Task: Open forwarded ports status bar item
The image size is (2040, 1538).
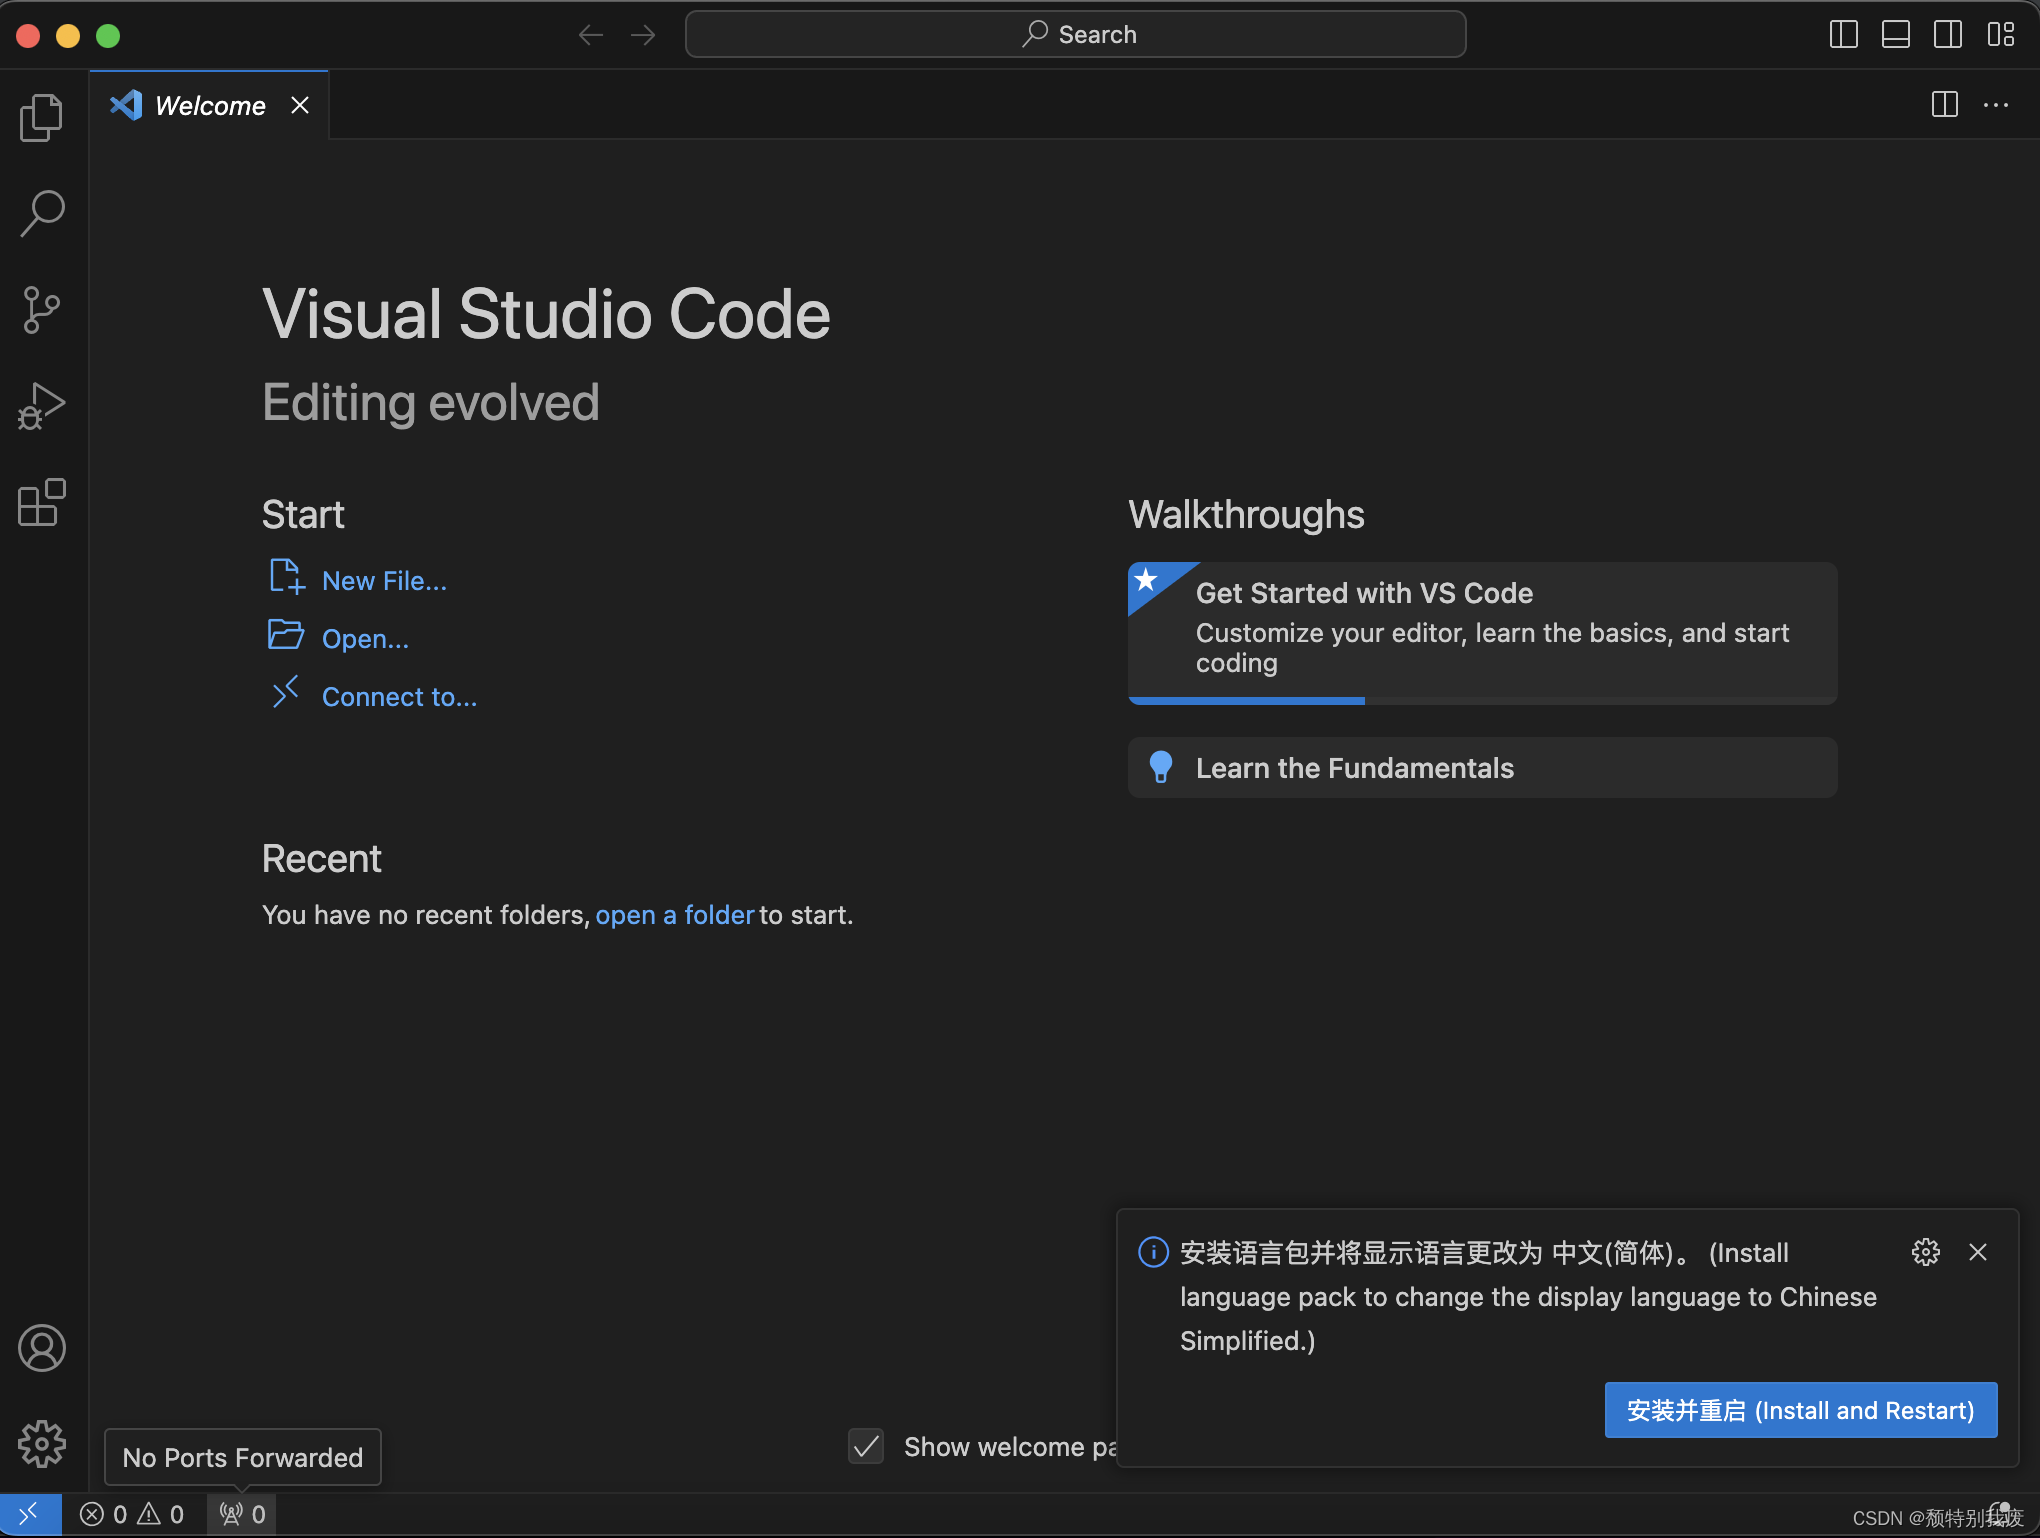Action: click(x=242, y=1514)
